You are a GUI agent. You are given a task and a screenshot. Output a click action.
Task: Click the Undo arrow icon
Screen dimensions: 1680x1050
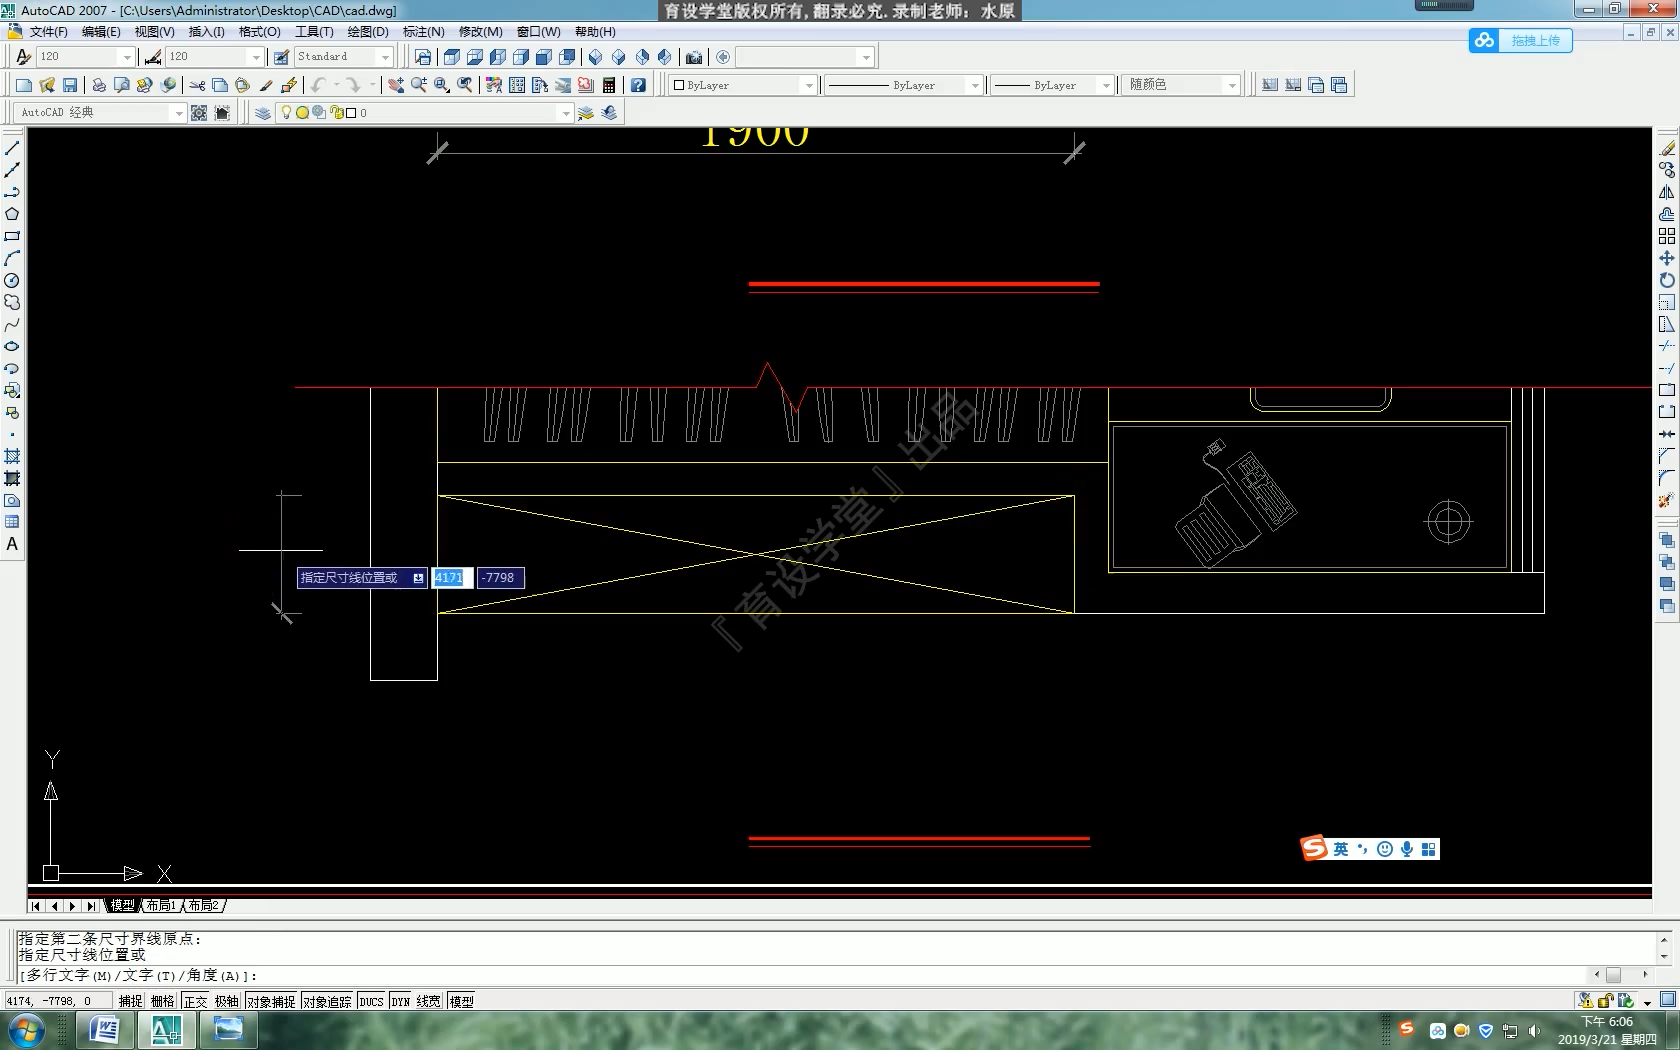(x=319, y=85)
